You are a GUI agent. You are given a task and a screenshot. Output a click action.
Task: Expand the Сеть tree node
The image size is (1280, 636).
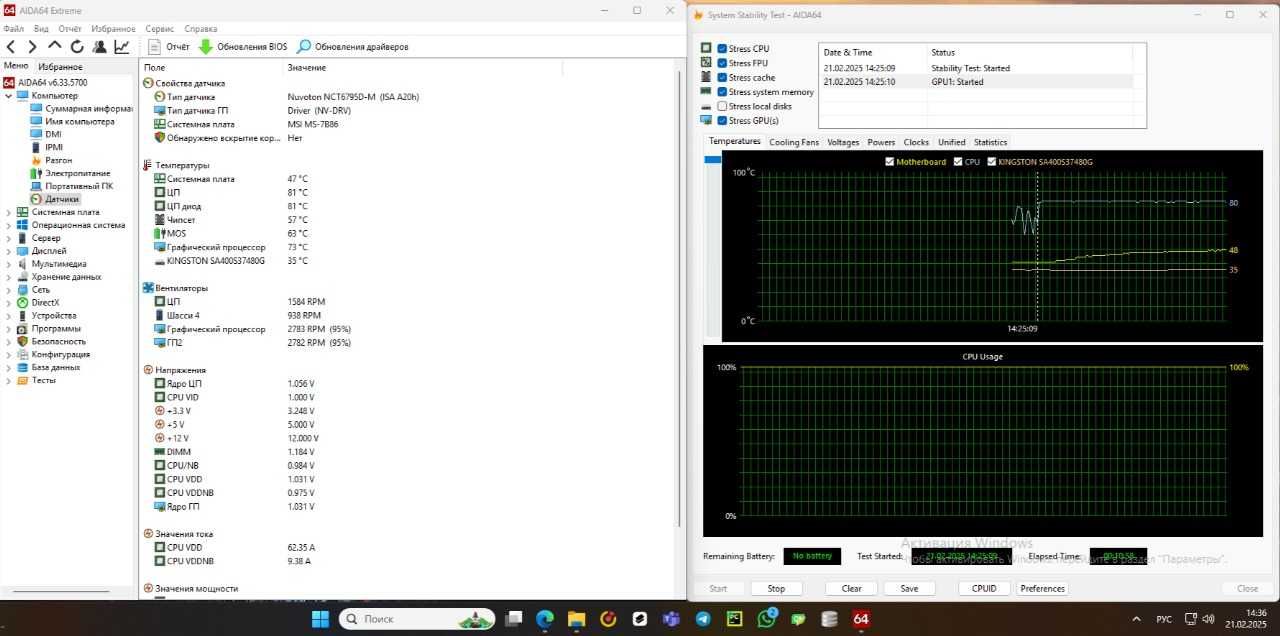point(9,290)
